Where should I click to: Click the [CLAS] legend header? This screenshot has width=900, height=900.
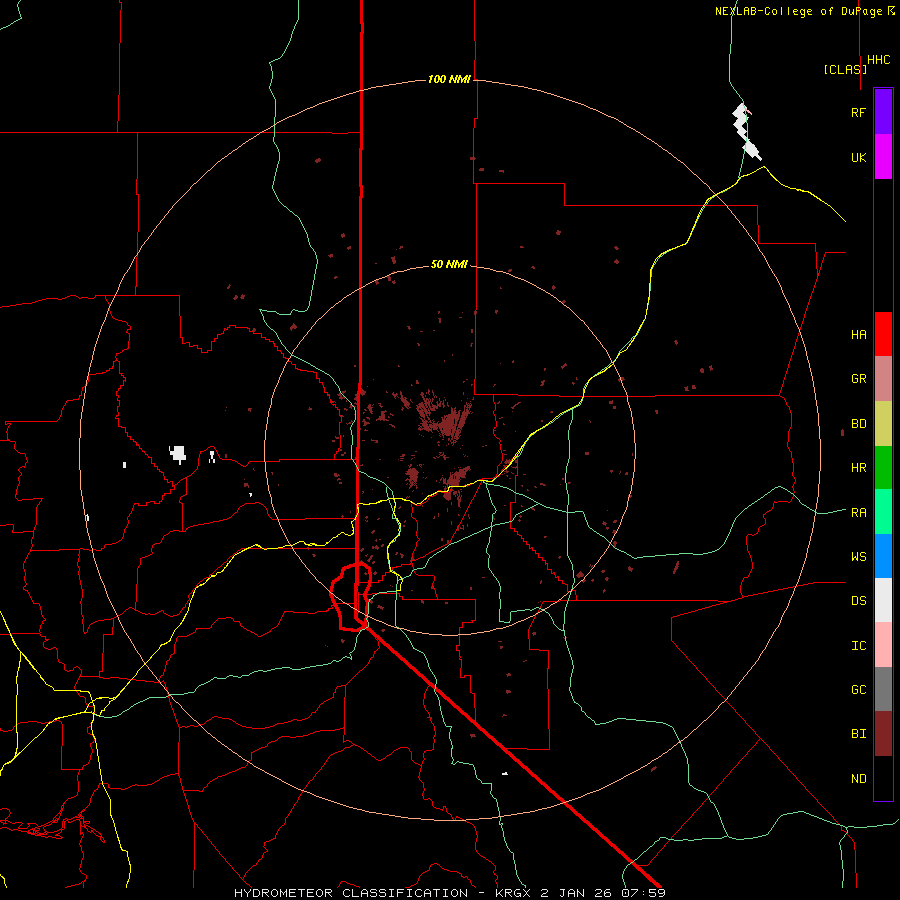845,69
